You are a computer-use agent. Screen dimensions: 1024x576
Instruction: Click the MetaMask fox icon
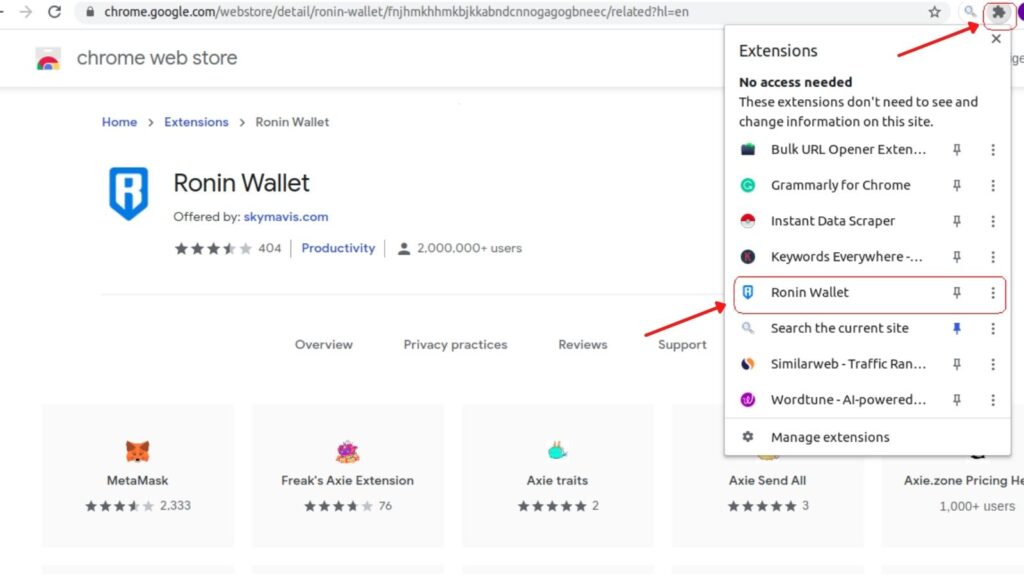coord(138,451)
